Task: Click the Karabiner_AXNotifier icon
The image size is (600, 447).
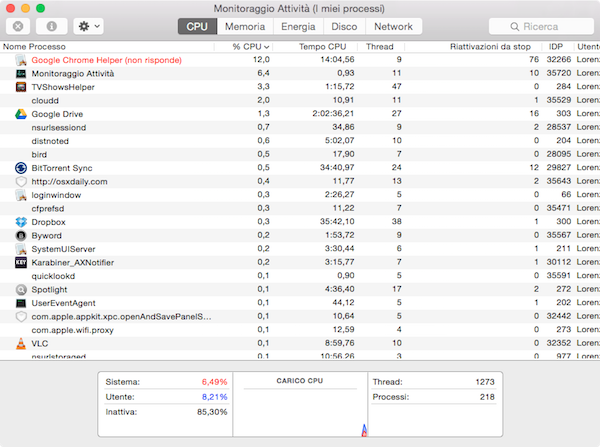Action: (x=21, y=263)
